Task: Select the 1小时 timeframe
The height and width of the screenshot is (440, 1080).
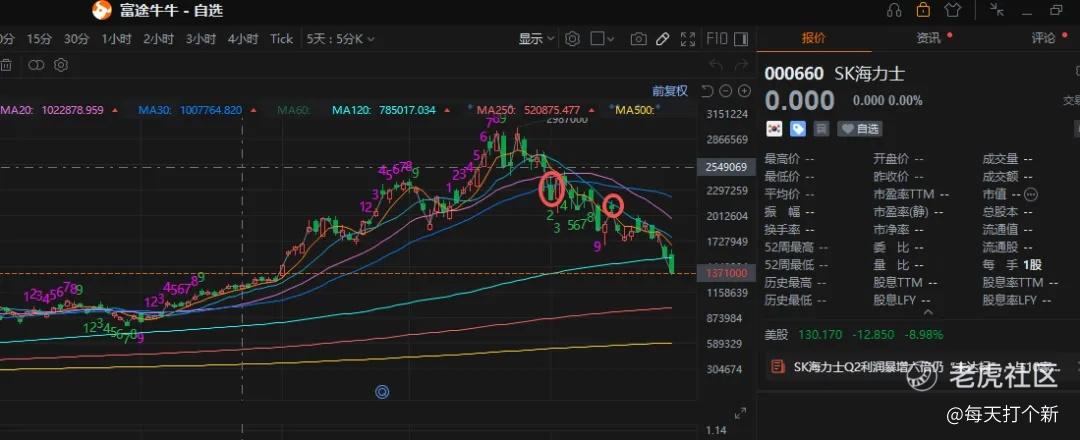Action: click(116, 39)
